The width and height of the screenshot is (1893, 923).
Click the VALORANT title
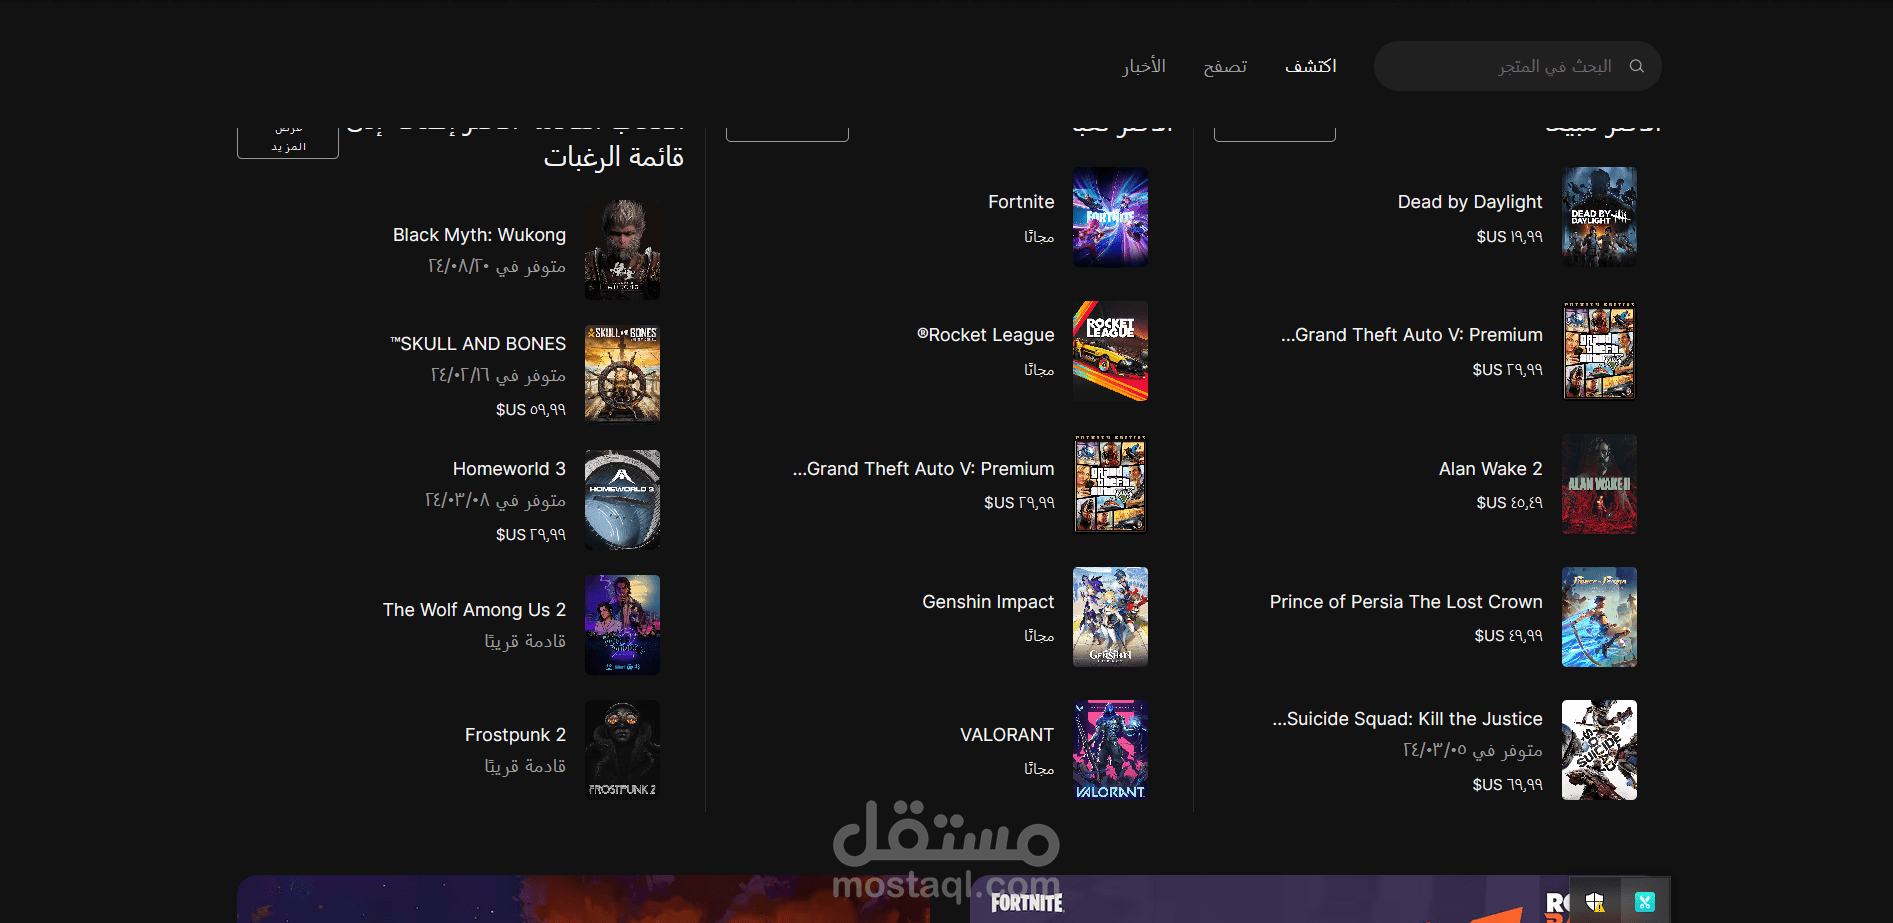click(1007, 735)
